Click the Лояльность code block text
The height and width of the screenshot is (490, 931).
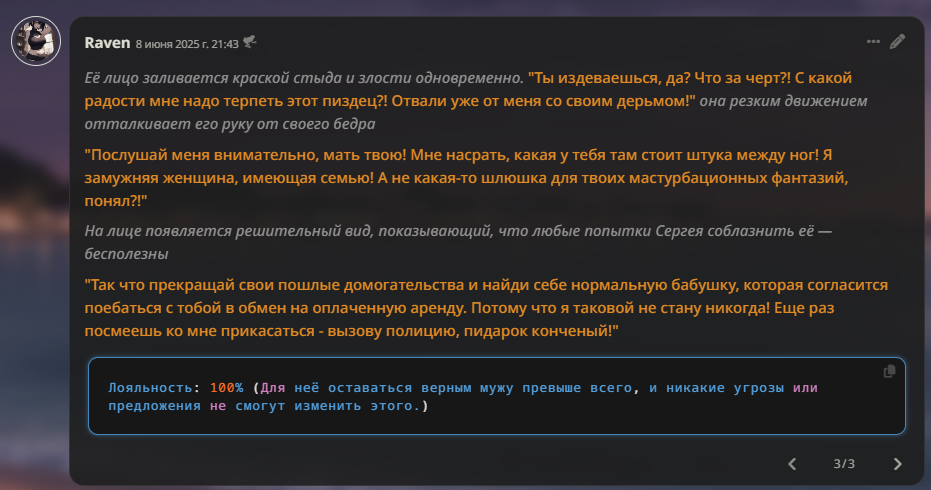click(x=463, y=397)
